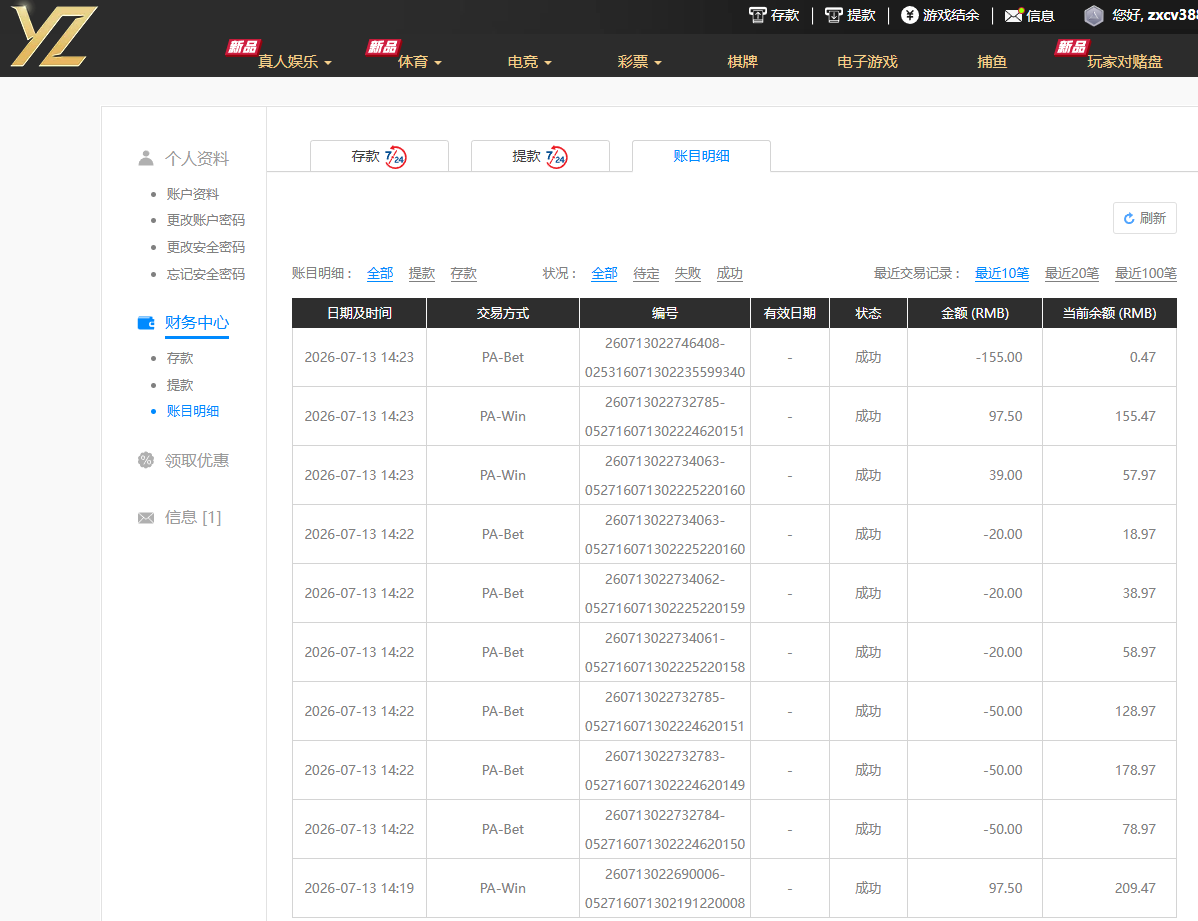
Task: Click the 0.47 balance cell
Action: click(x=1109, y=358)
